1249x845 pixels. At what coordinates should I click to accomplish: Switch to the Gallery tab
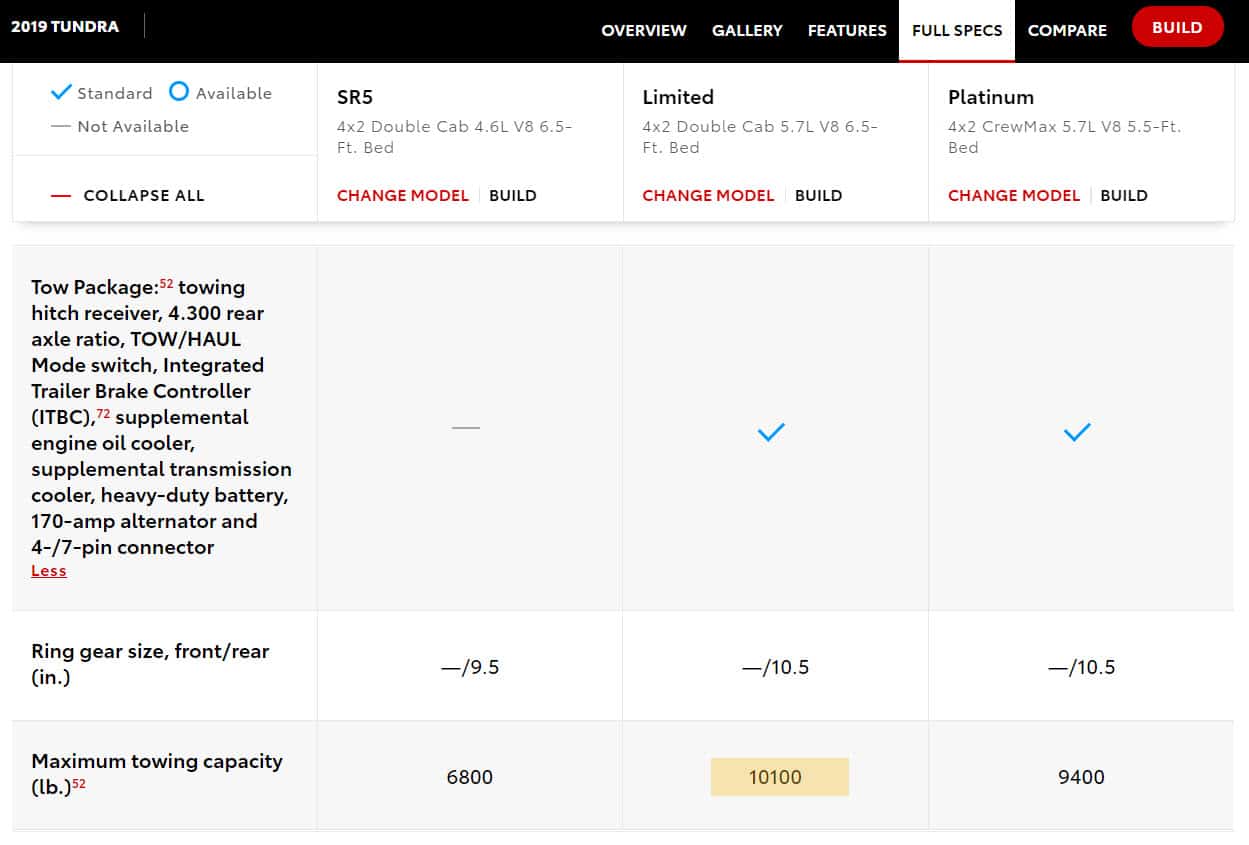coord(747,30)
